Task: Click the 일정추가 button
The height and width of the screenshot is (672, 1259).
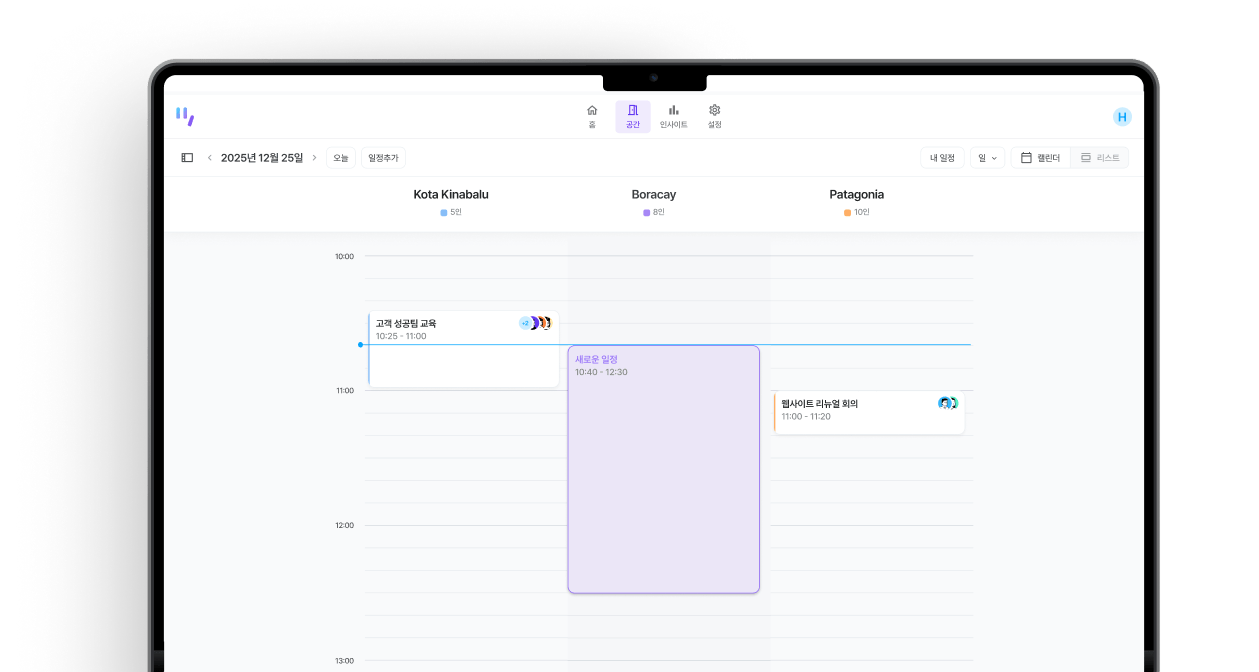Action: point(383,158)
